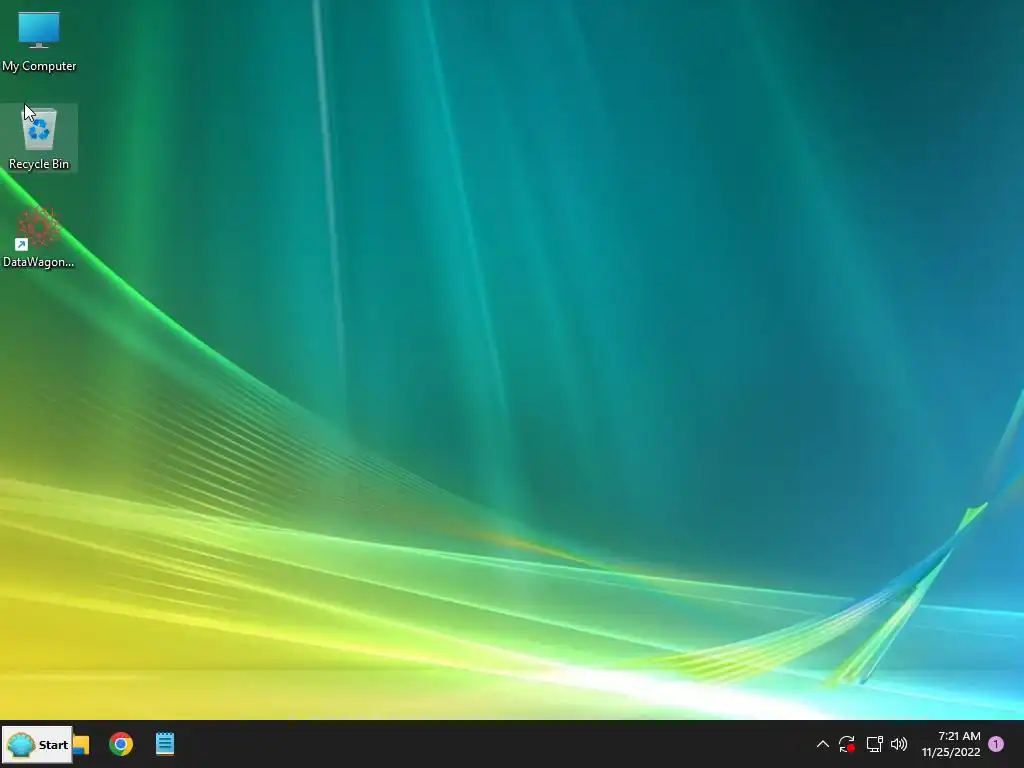Show hidden system tray icons
1024x768 pixels.
pos(823,744)
